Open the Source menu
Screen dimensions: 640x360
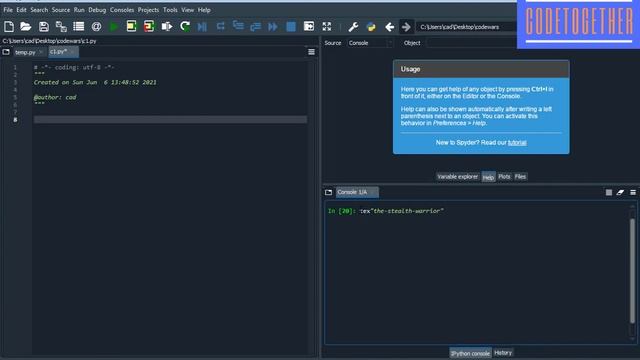click(x=61, y=10)
